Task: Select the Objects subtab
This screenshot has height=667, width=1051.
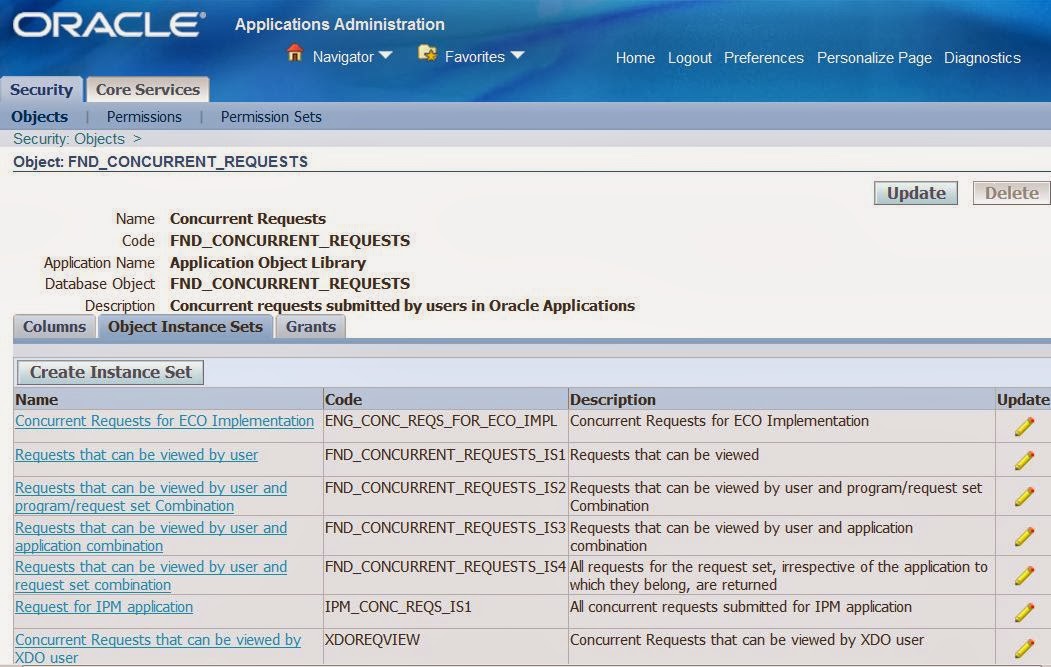Action: click(x=40, y=117)
